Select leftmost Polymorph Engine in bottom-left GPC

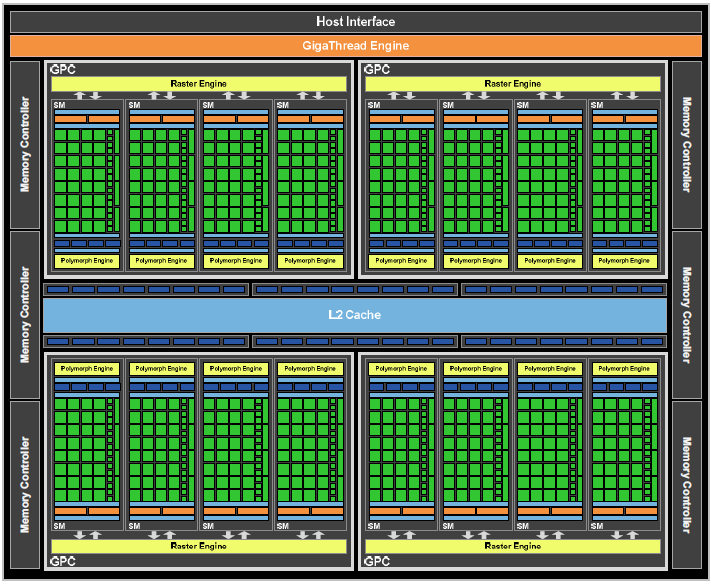(x=87, y=369)
